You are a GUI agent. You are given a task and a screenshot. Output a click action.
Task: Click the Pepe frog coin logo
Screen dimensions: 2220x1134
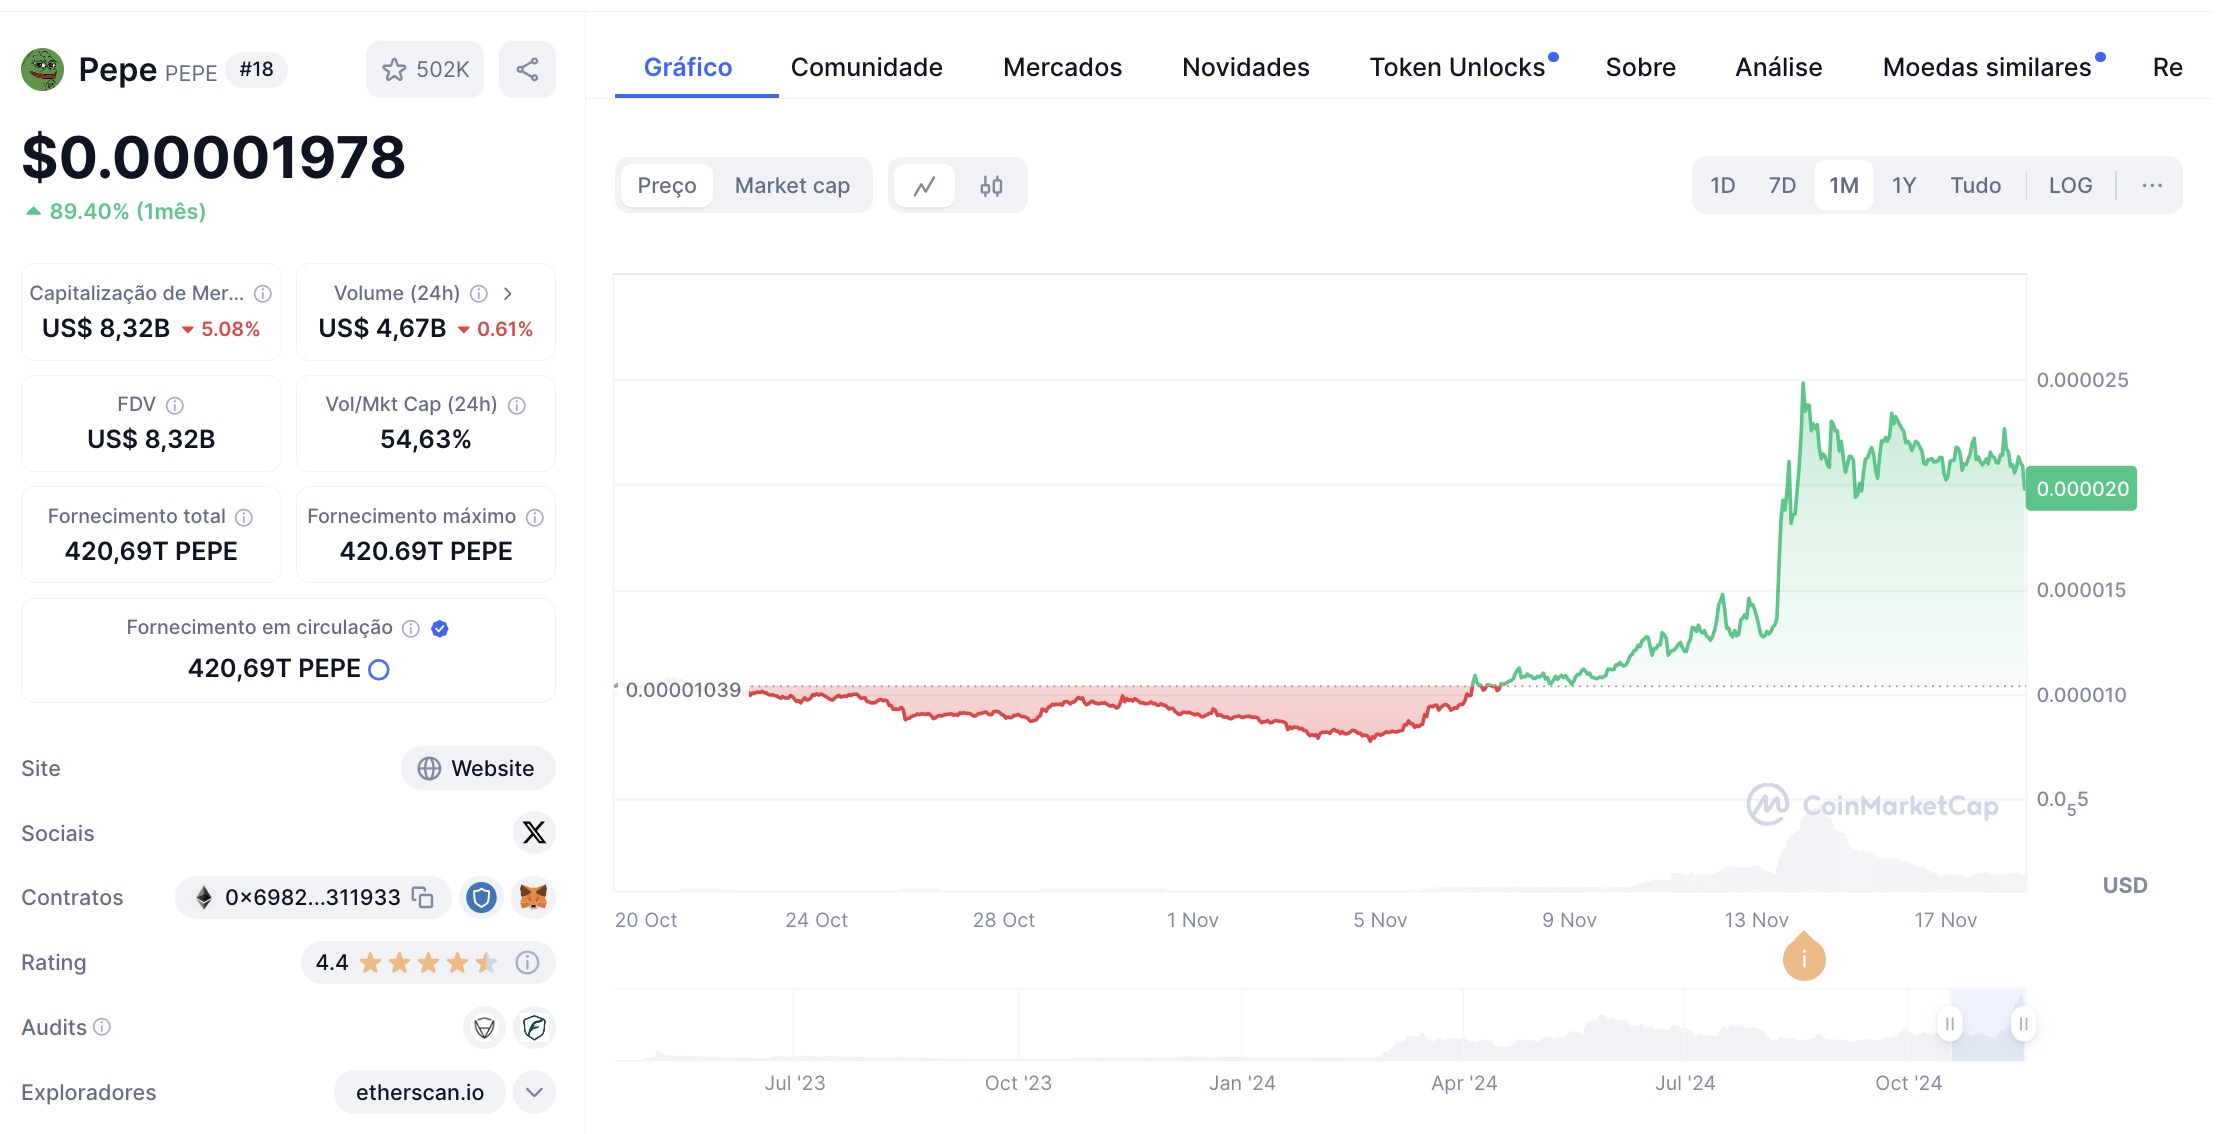pyautogui.click(x=42, y=69)
